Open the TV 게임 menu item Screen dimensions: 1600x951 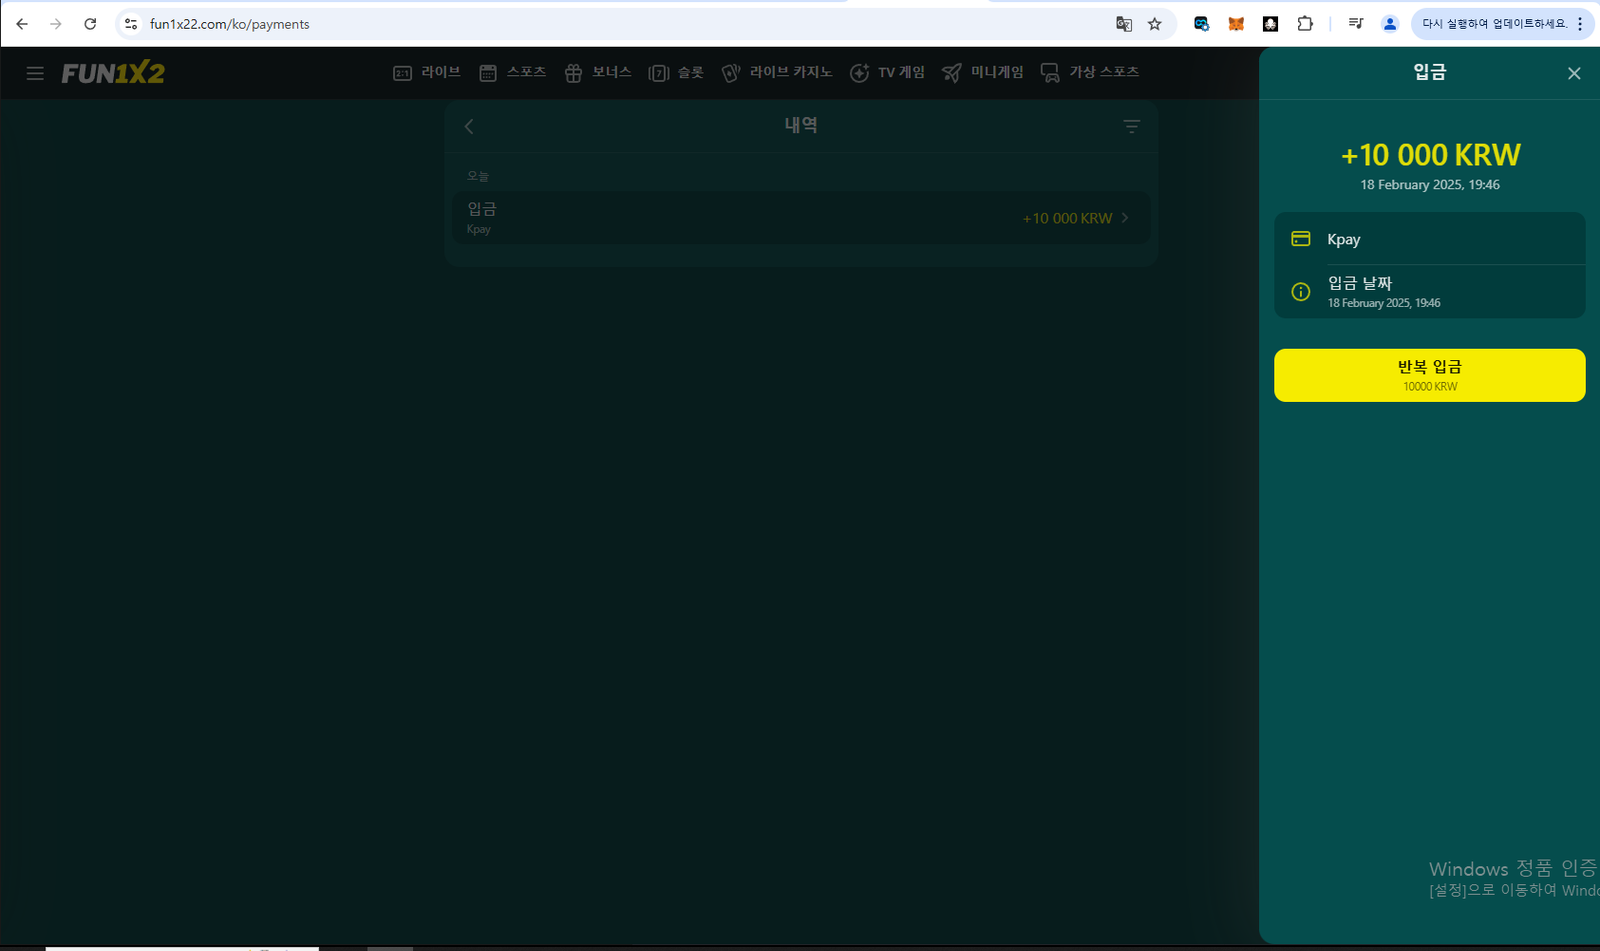[x=888, y=73]
